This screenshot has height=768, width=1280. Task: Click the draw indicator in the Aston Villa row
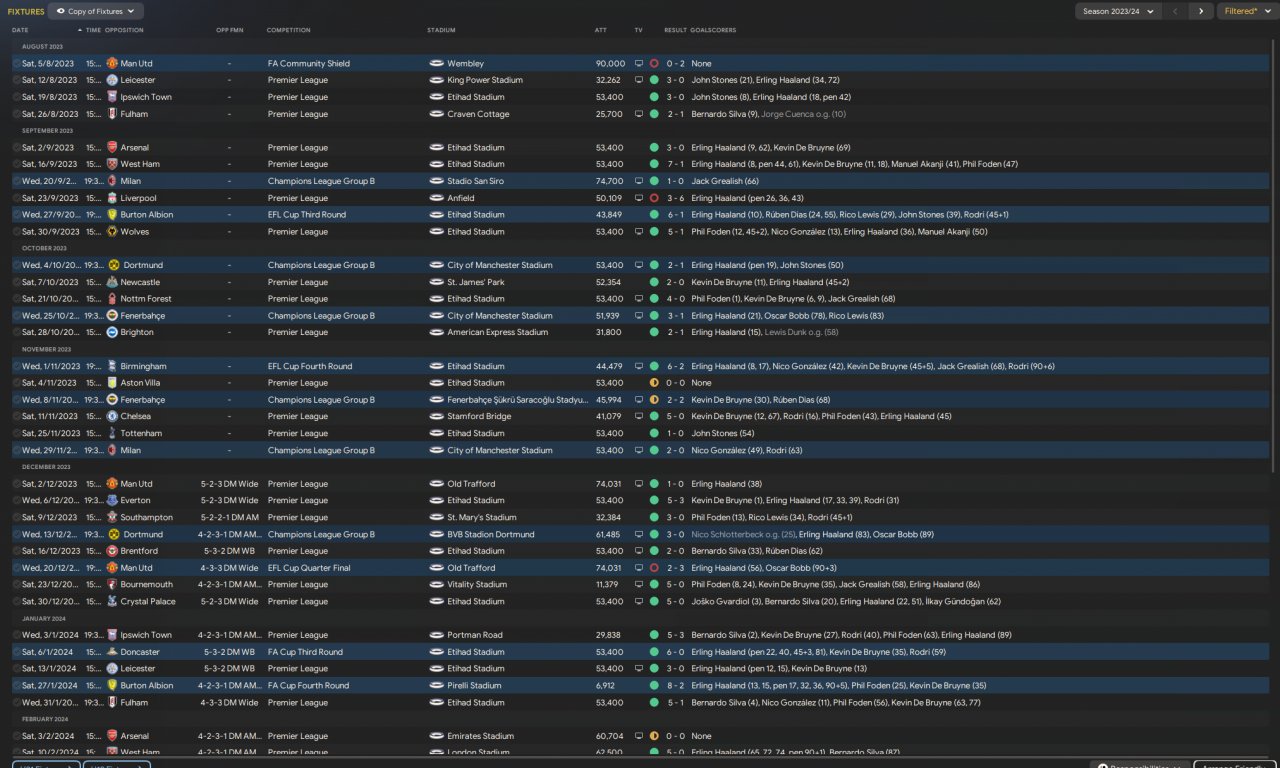point(654,383)
